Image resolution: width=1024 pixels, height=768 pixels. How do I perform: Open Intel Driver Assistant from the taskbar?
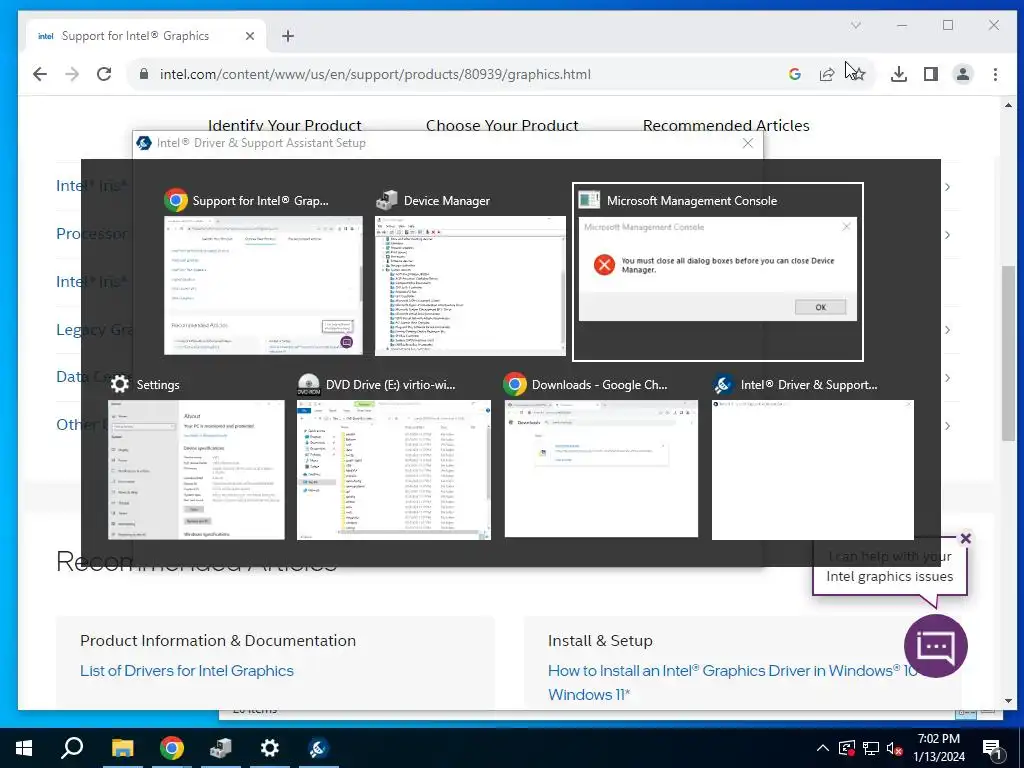click(319, 748)
